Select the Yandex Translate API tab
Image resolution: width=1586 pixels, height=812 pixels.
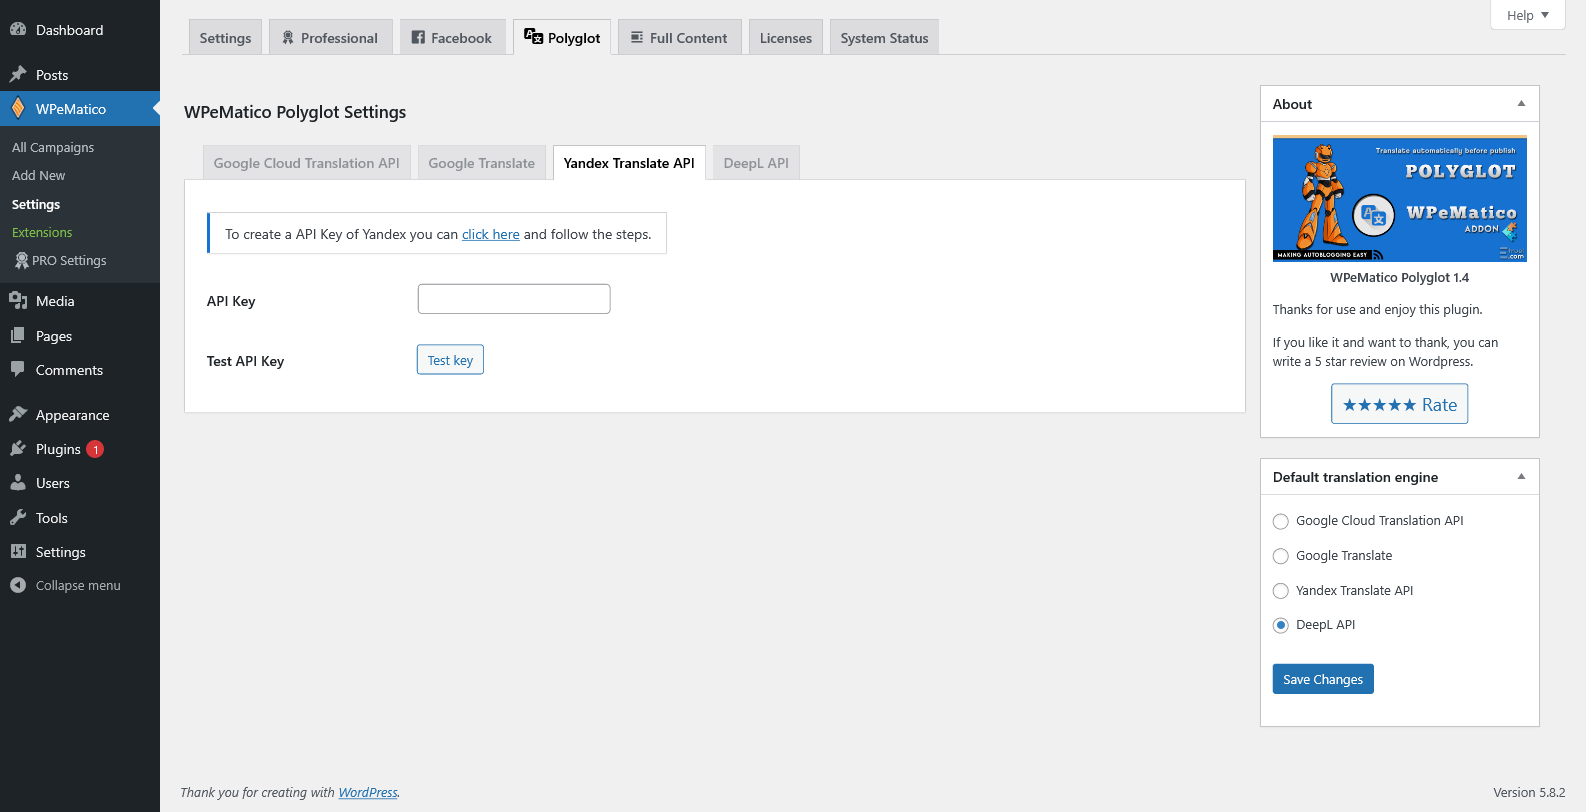coord(629,163)
